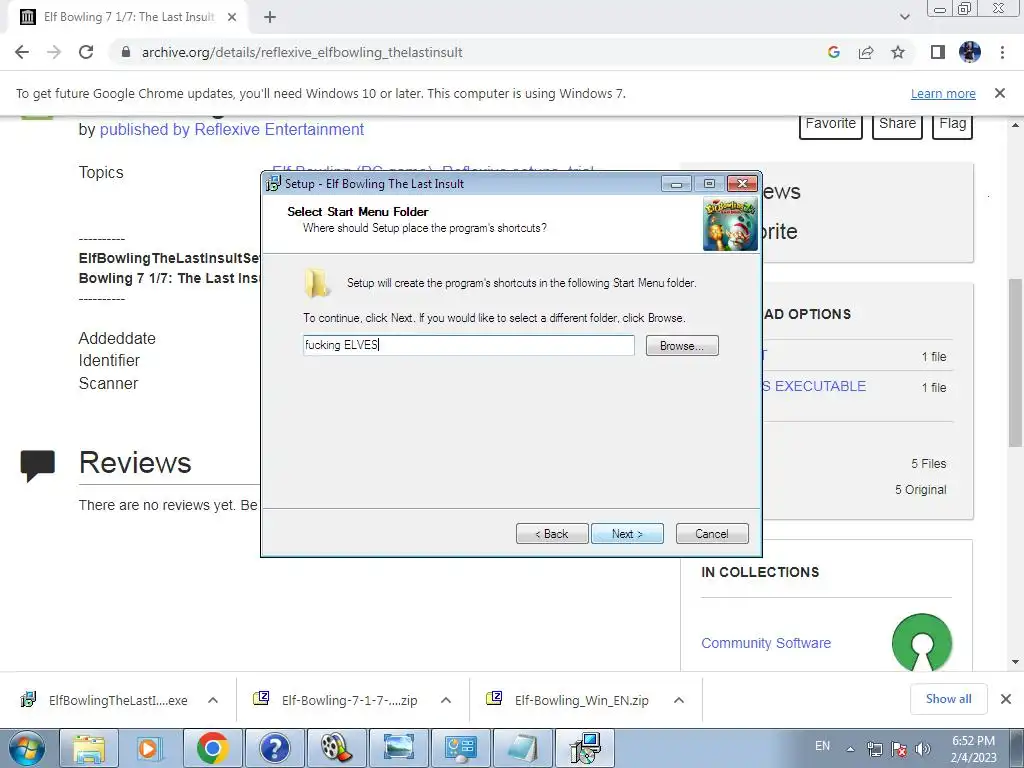
Task: Switch to the Setup installer taskbar icon
Action: tap(584, 748)
